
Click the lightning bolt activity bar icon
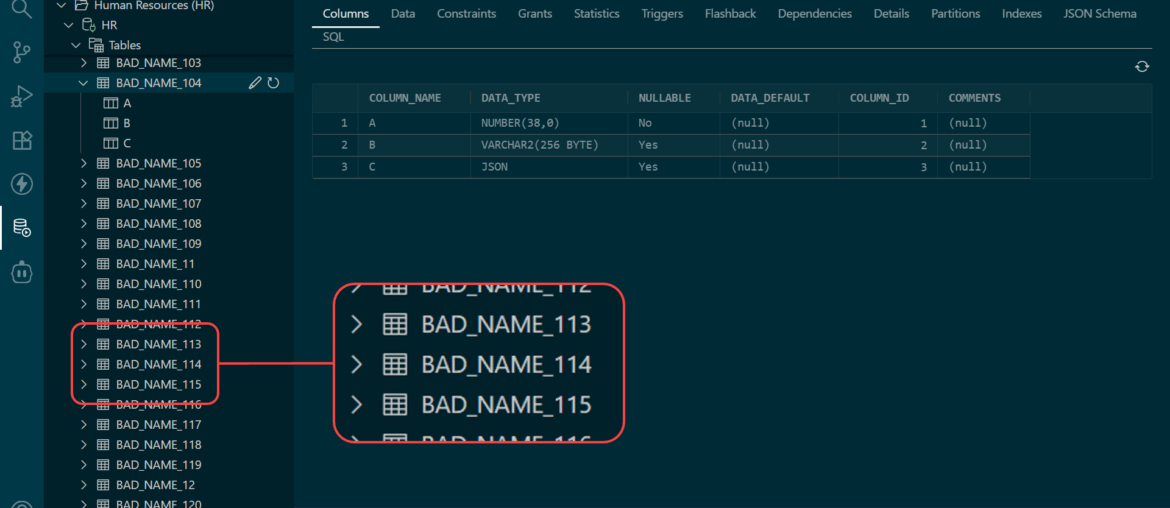tap(21, 184)
